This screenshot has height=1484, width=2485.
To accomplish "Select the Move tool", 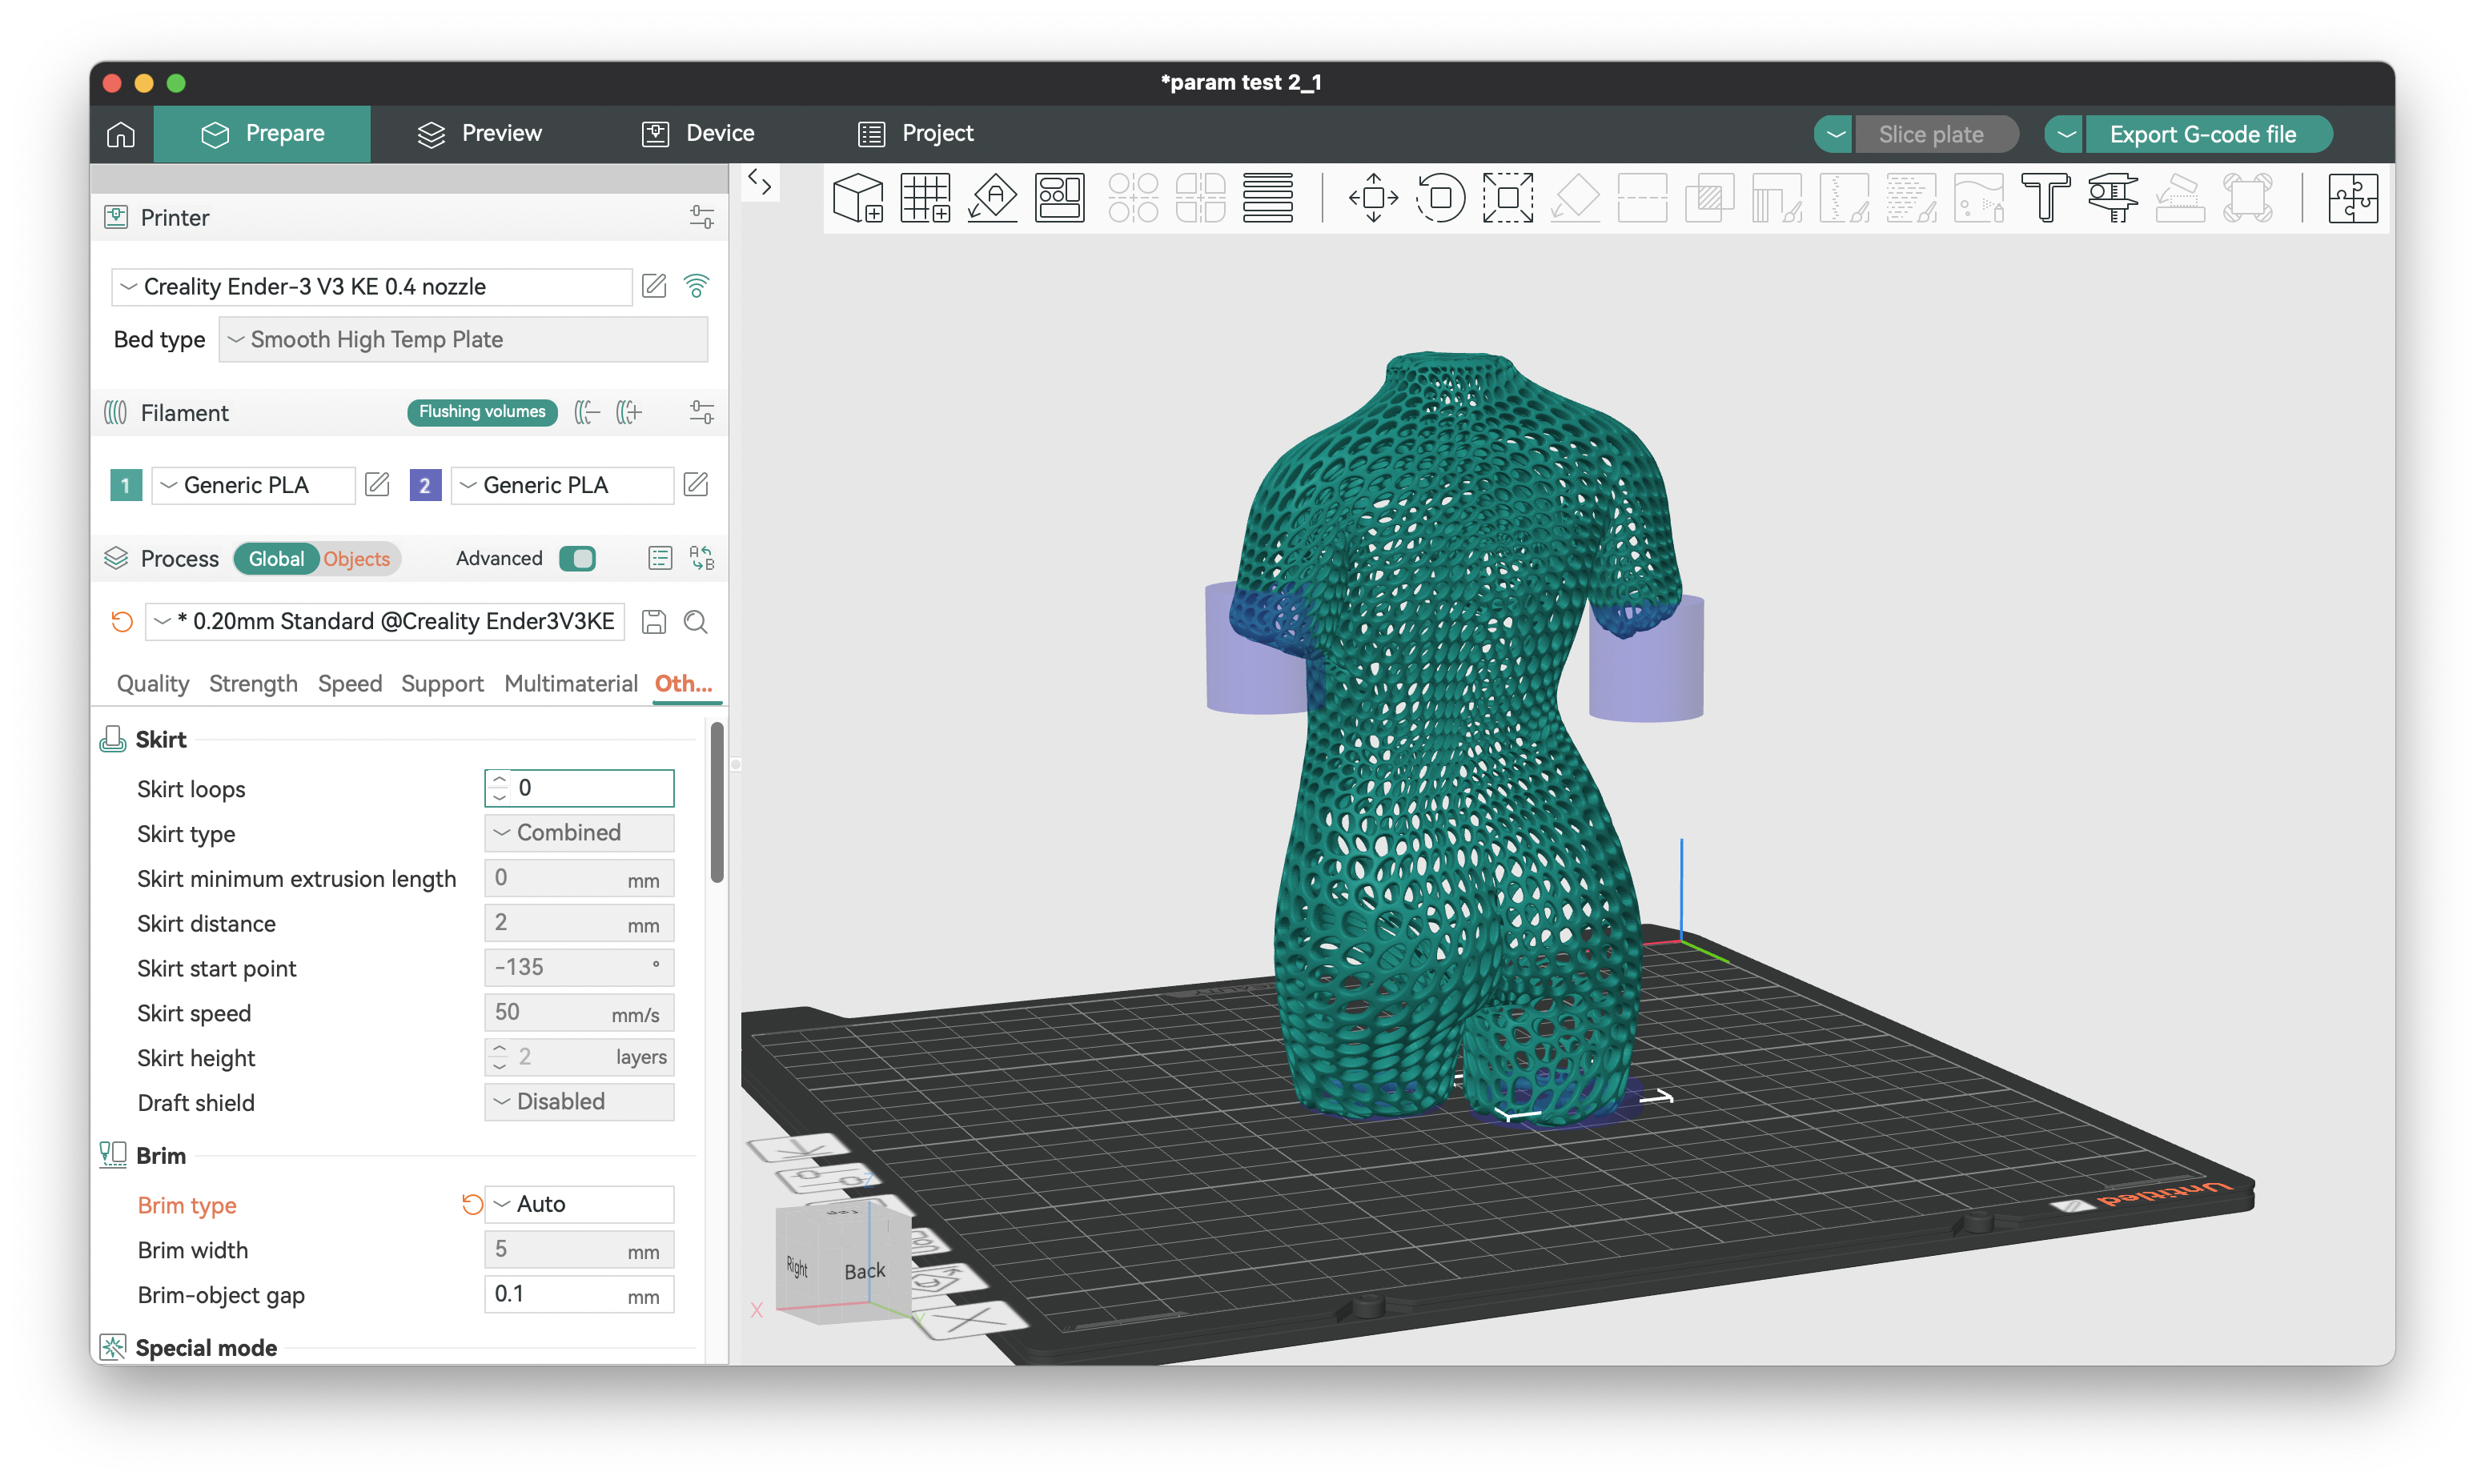I will (1373, 197).
